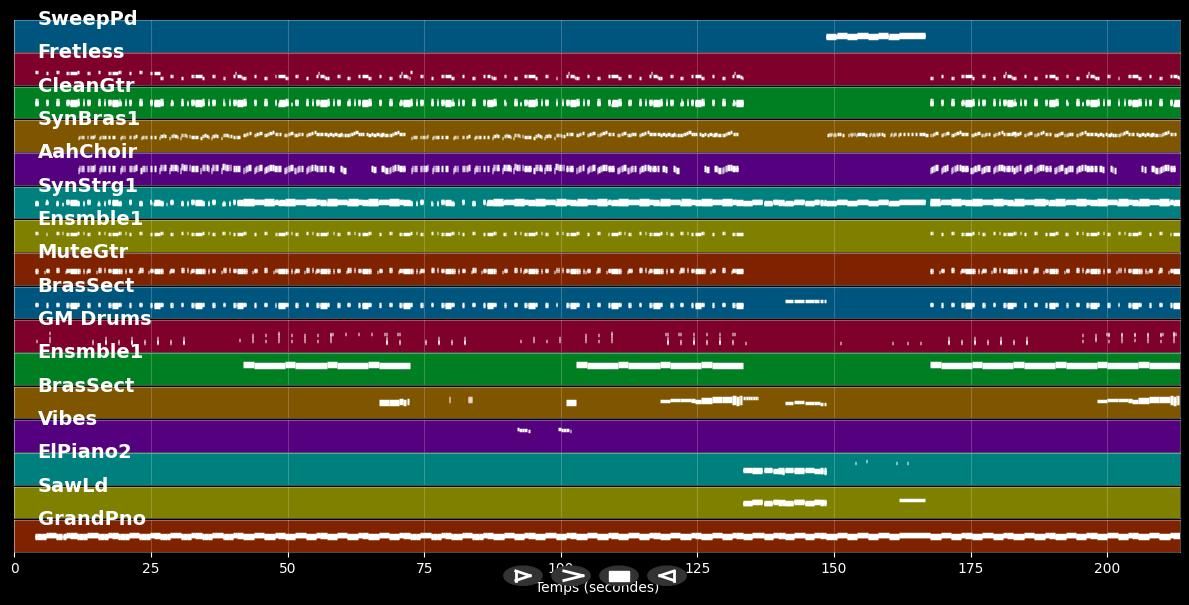This screenshot has height=605, width=1189.
Task: Click the ElPiano2 track name
Action: 84,452
